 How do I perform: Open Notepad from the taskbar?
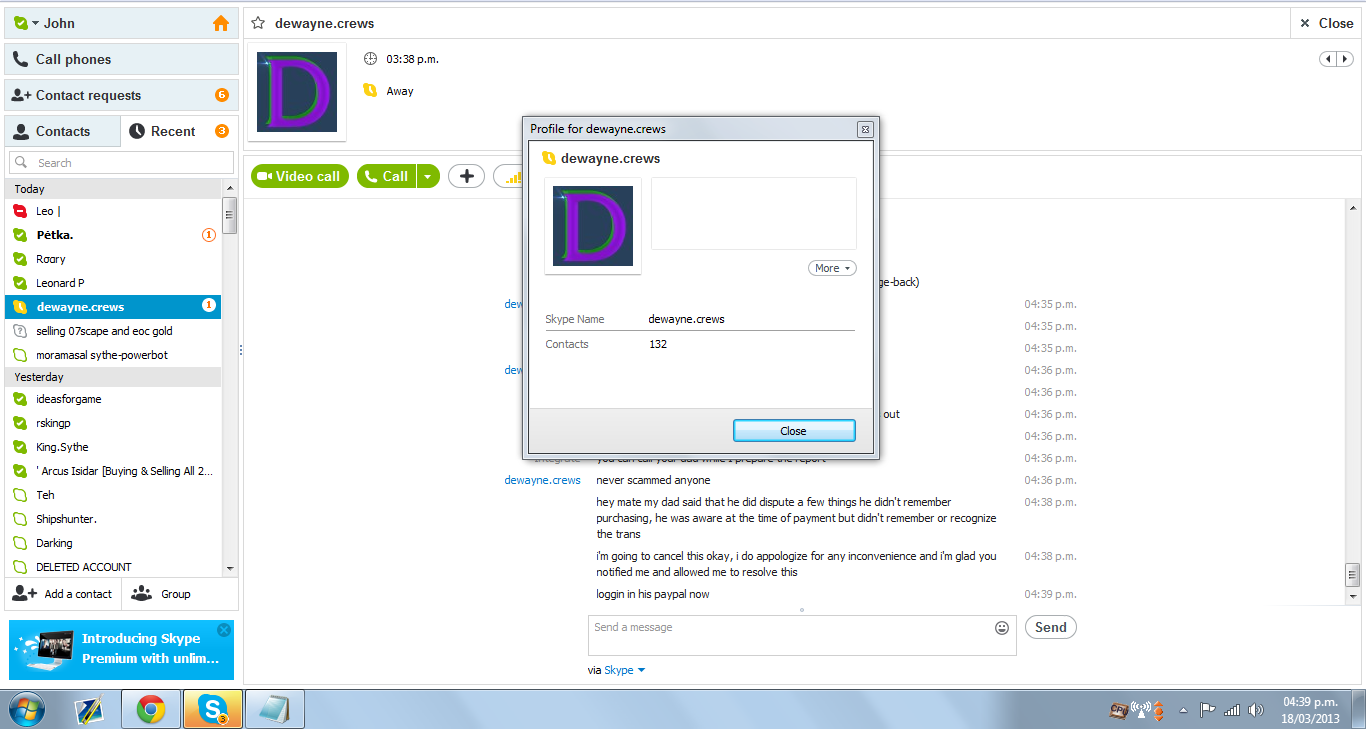pos(274,709)
